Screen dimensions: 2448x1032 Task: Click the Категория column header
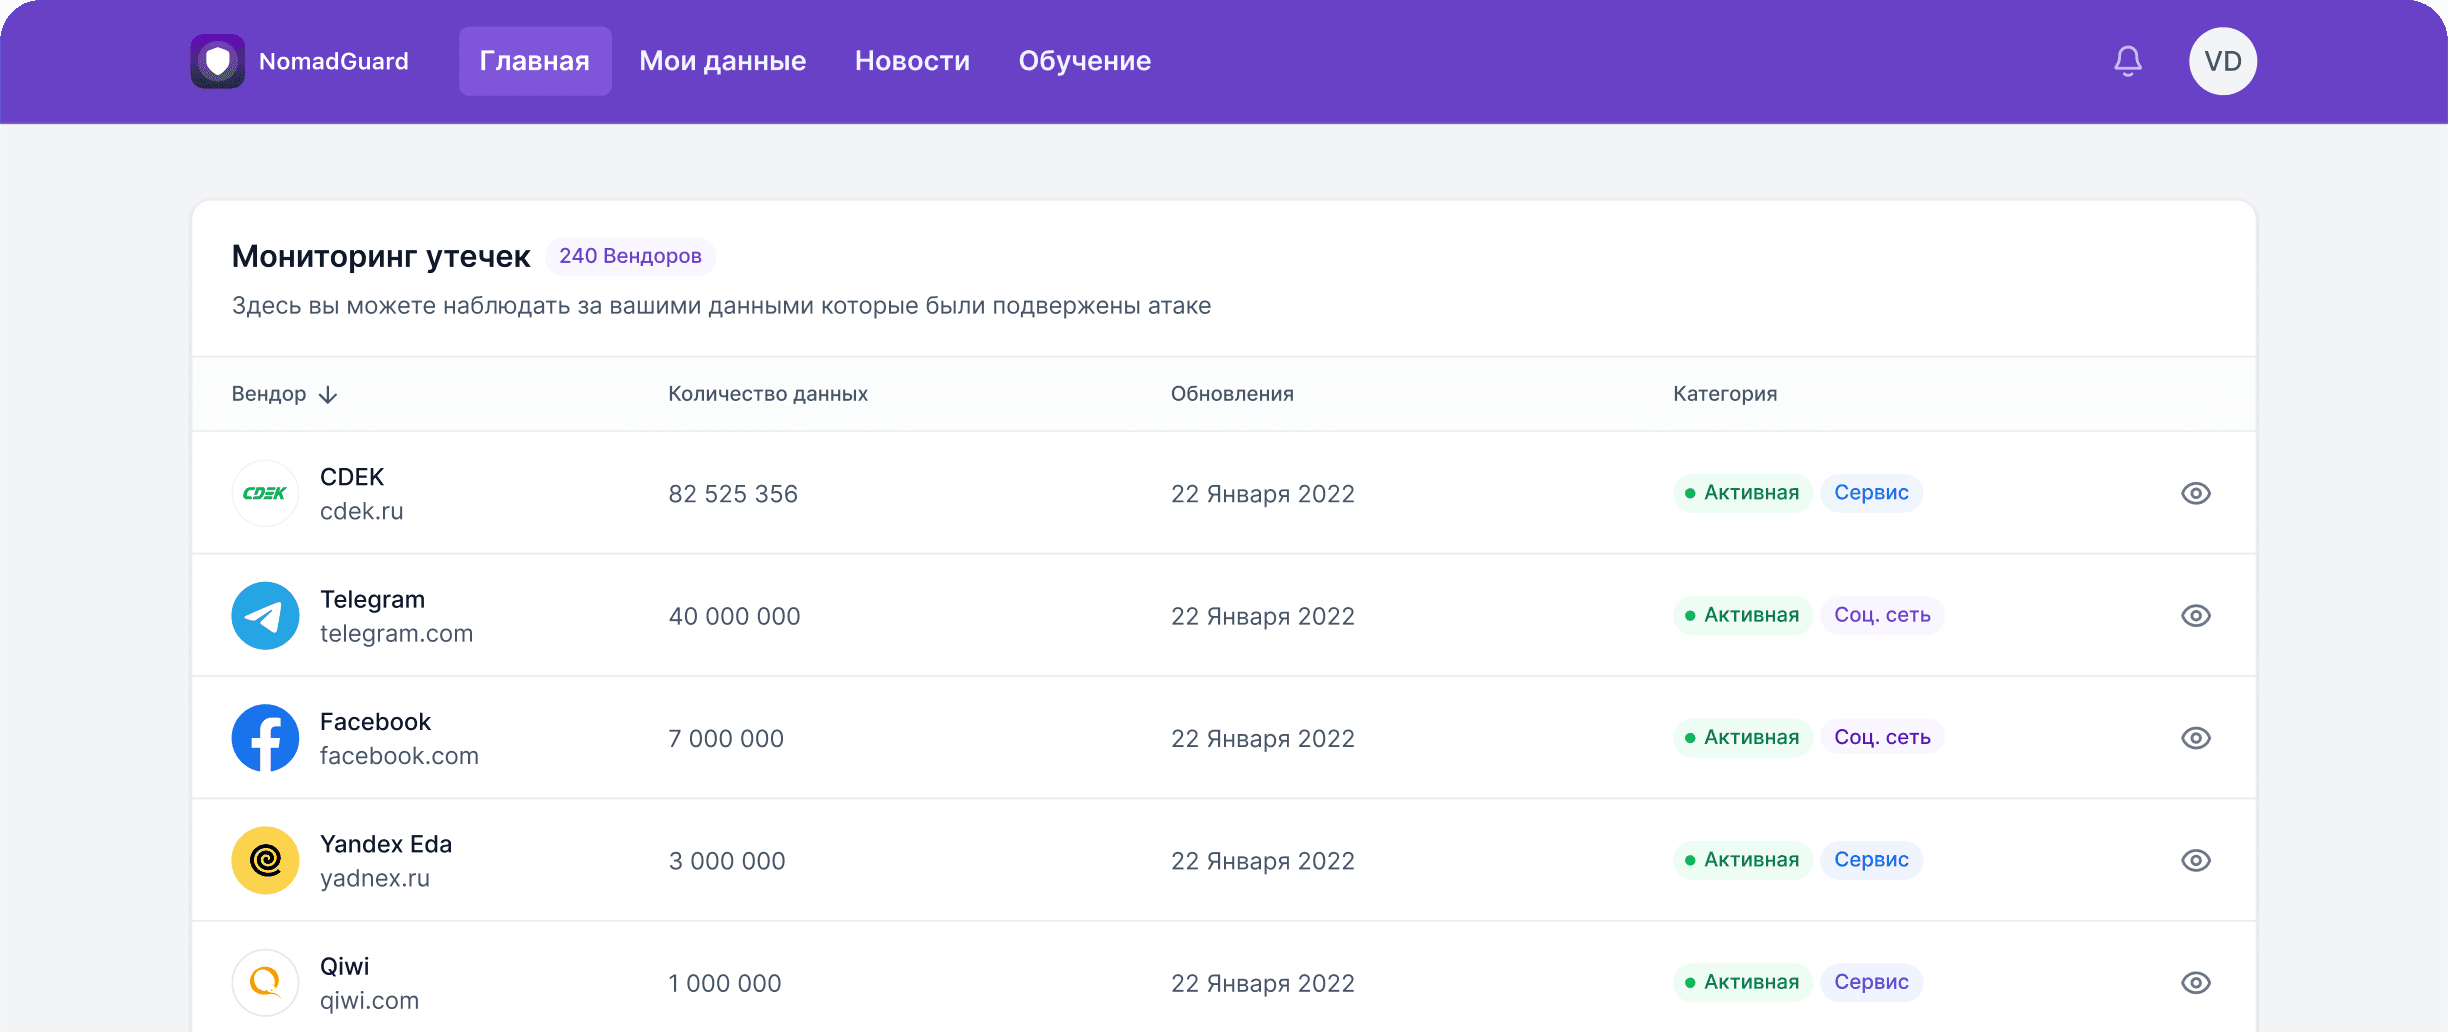(x=1725, y=394)
